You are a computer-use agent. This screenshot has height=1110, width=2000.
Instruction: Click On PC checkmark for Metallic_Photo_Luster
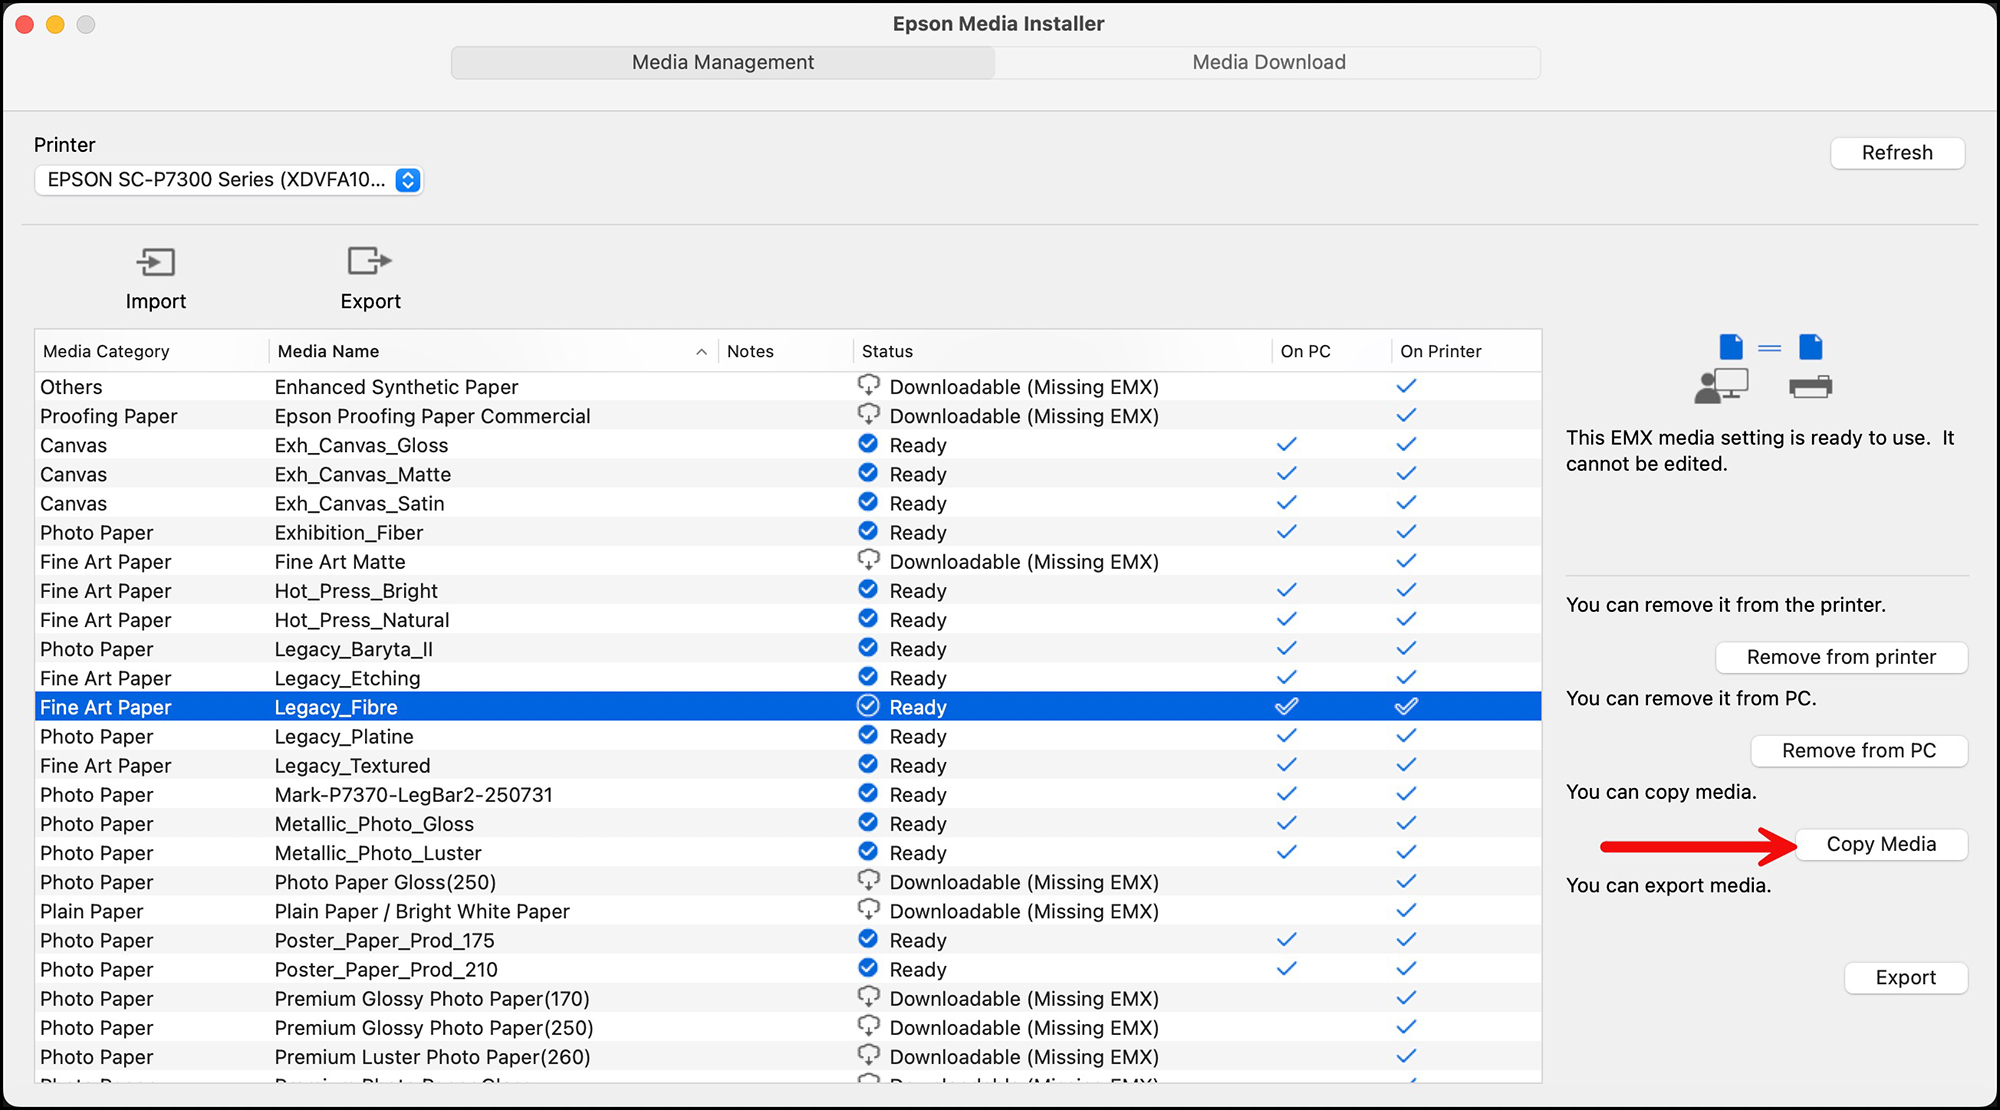click(x=1287, y=852)
